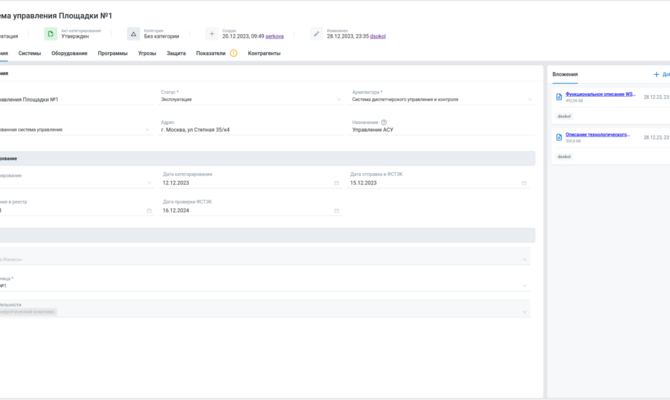670x400 pixels.
Task: Expand the greyed dropdown containing Ижевск
Action: pyautogui.click(x=525, y=259)
